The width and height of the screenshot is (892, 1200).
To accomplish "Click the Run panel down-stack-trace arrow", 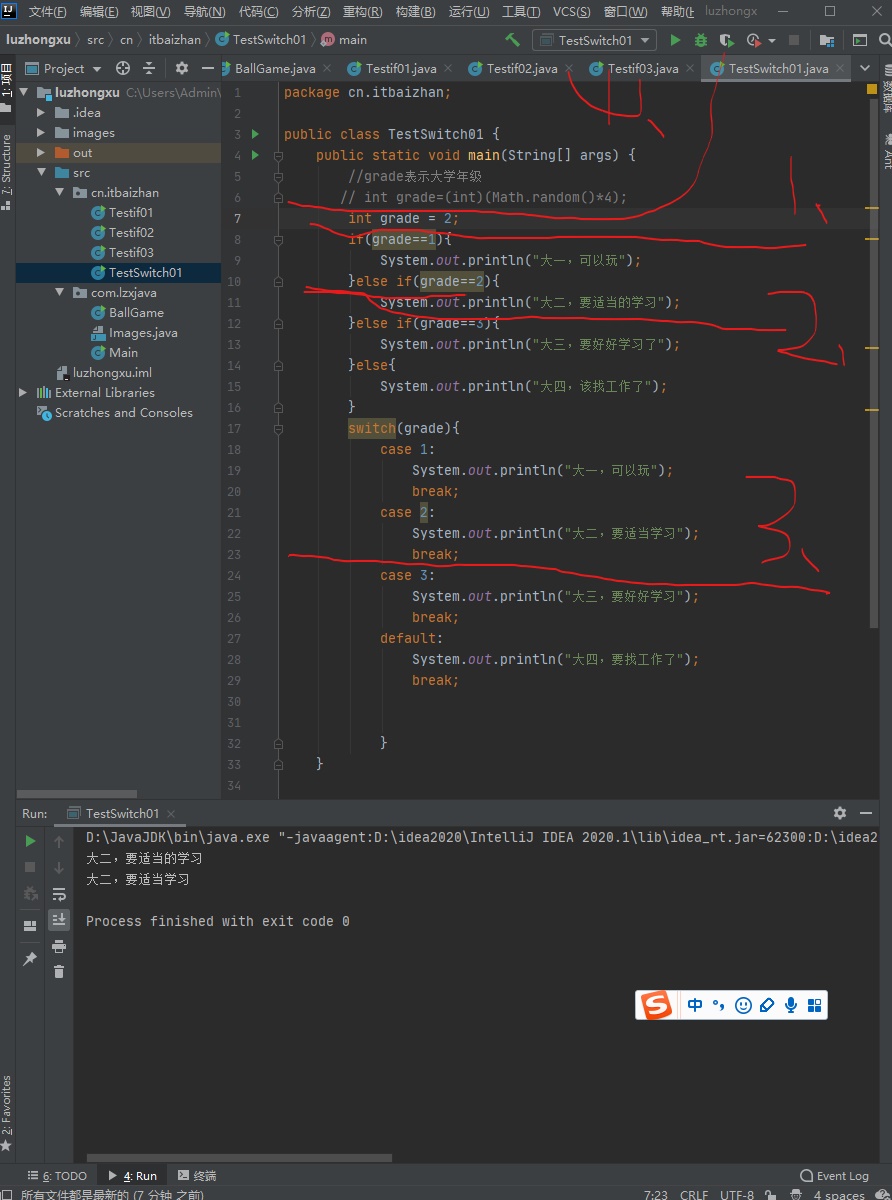I will 59,868.
